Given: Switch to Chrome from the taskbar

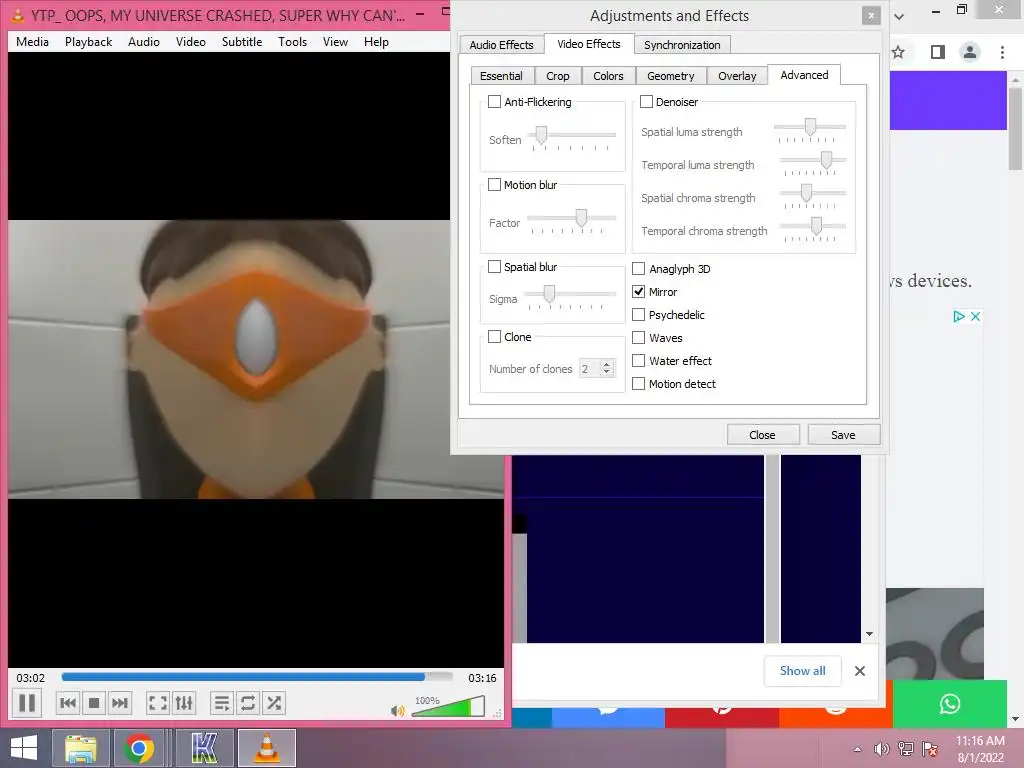Looking at the screenshot, I should coord(139,748).
